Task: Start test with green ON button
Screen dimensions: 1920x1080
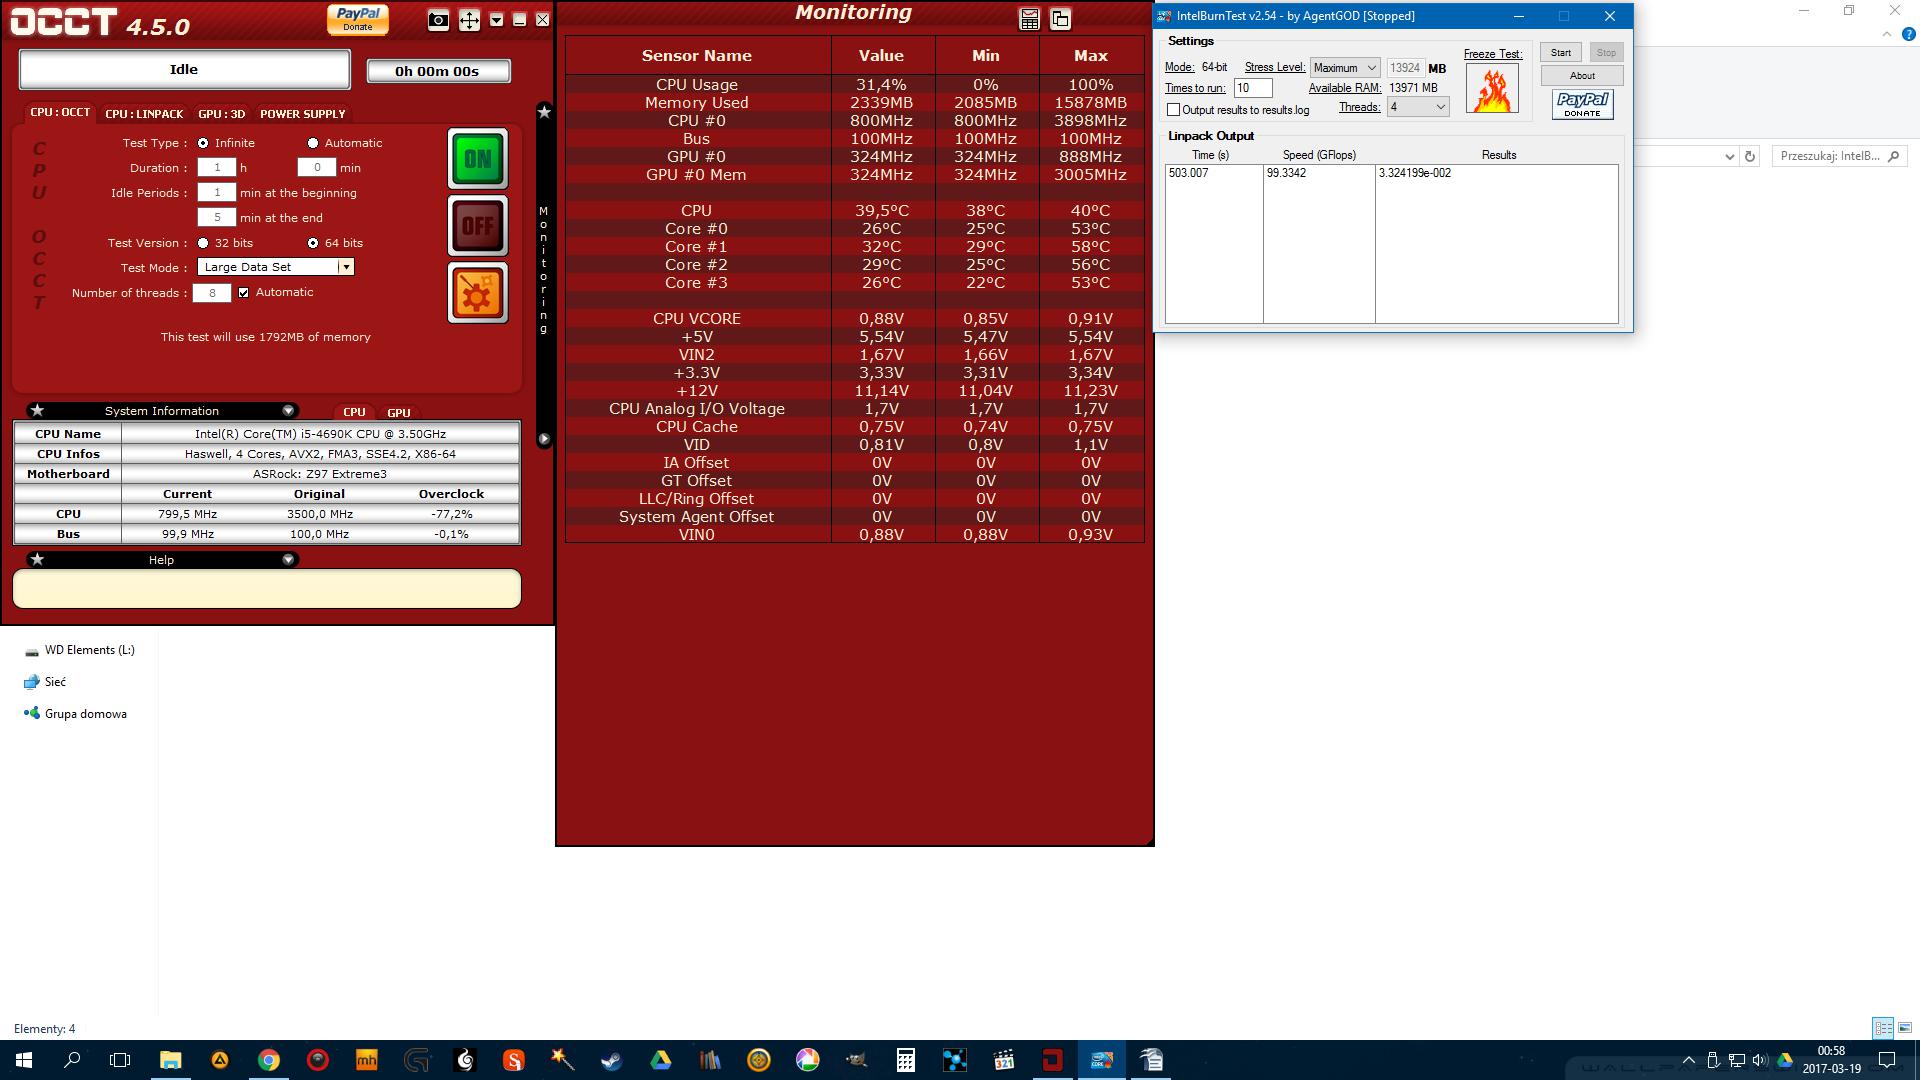Action: tap(478, 159)
